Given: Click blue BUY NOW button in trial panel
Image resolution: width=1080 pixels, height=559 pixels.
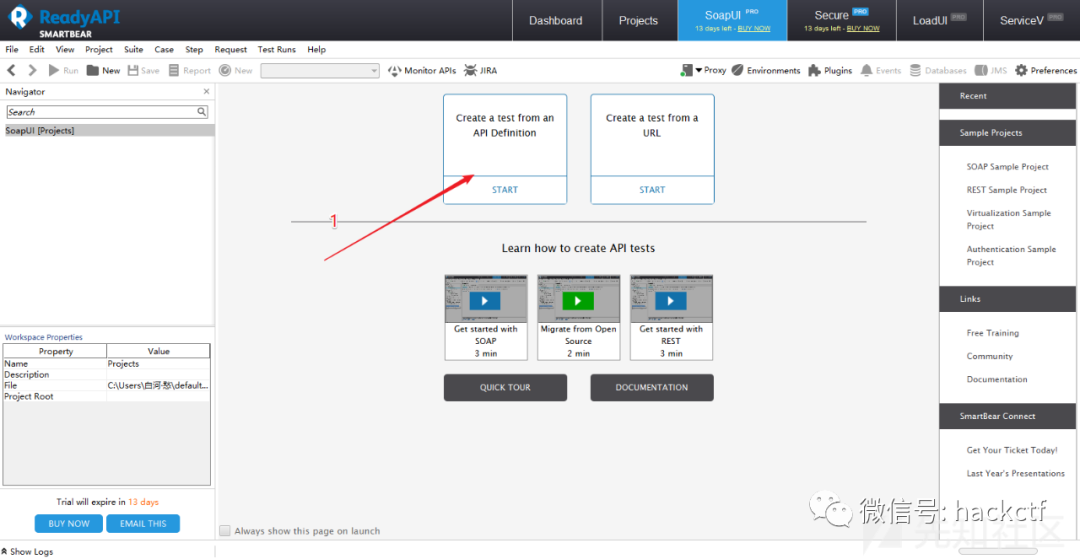Looking at the screenshot, I should coord(69,524).
